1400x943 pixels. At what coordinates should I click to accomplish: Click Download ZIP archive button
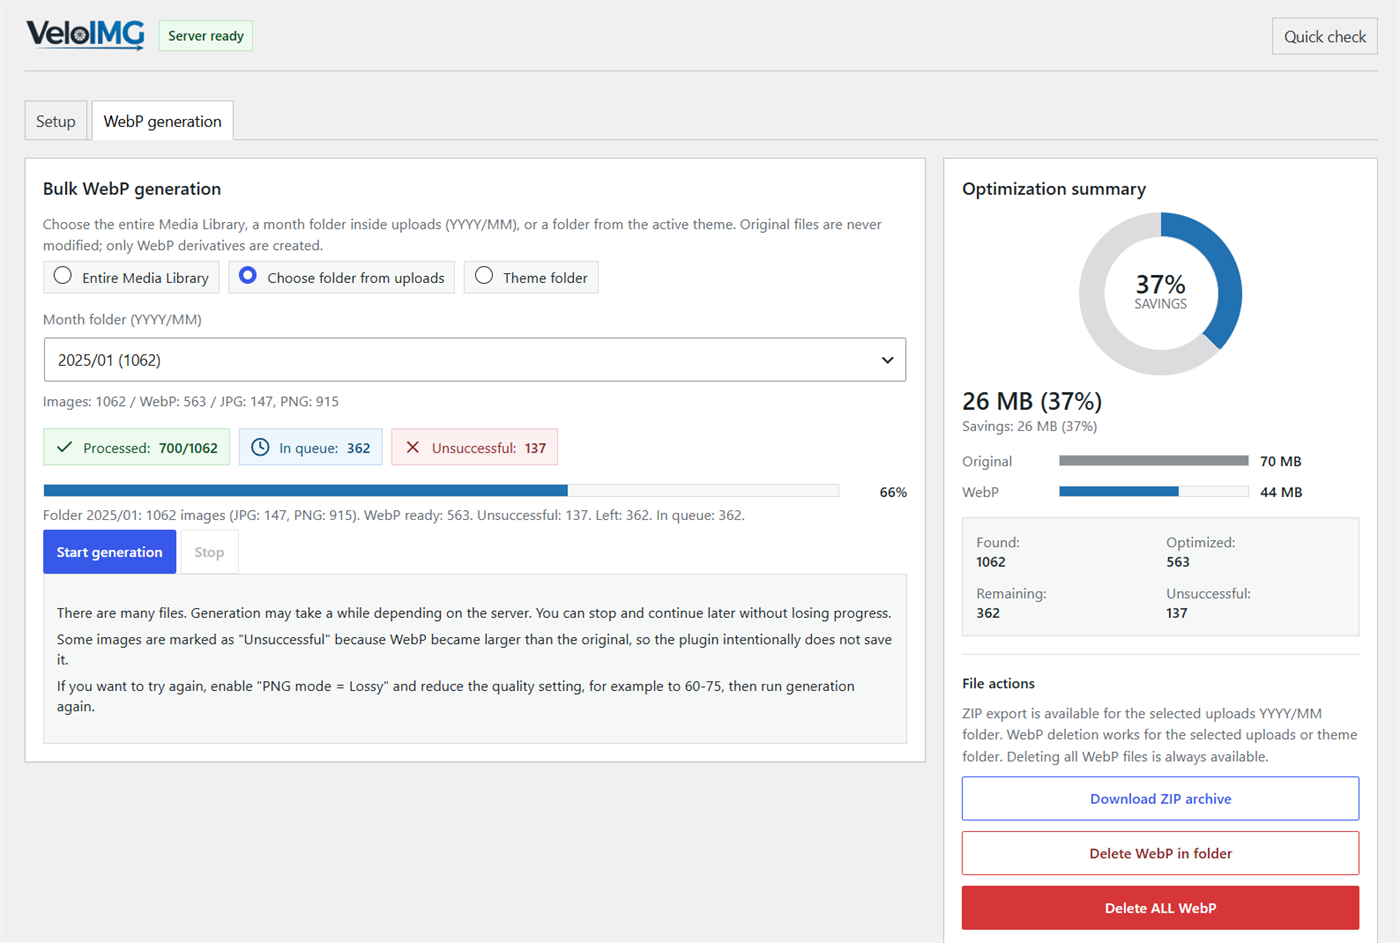(x=1160, y=799)
